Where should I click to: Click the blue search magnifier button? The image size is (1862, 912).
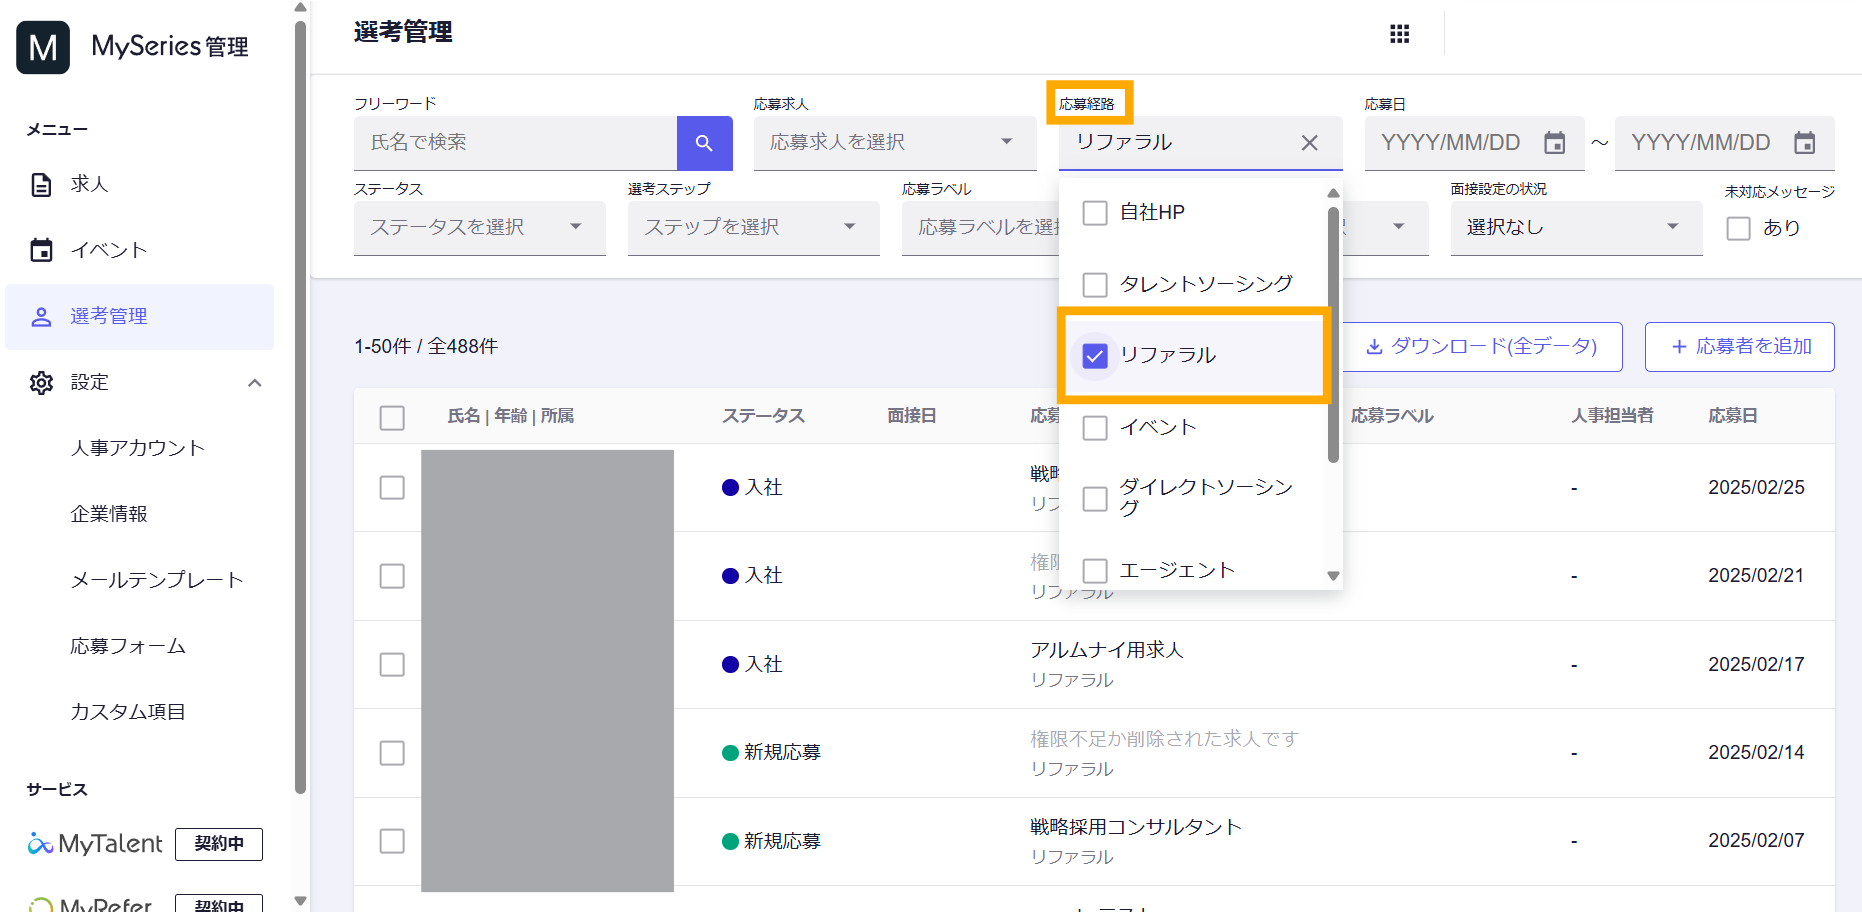704,143
